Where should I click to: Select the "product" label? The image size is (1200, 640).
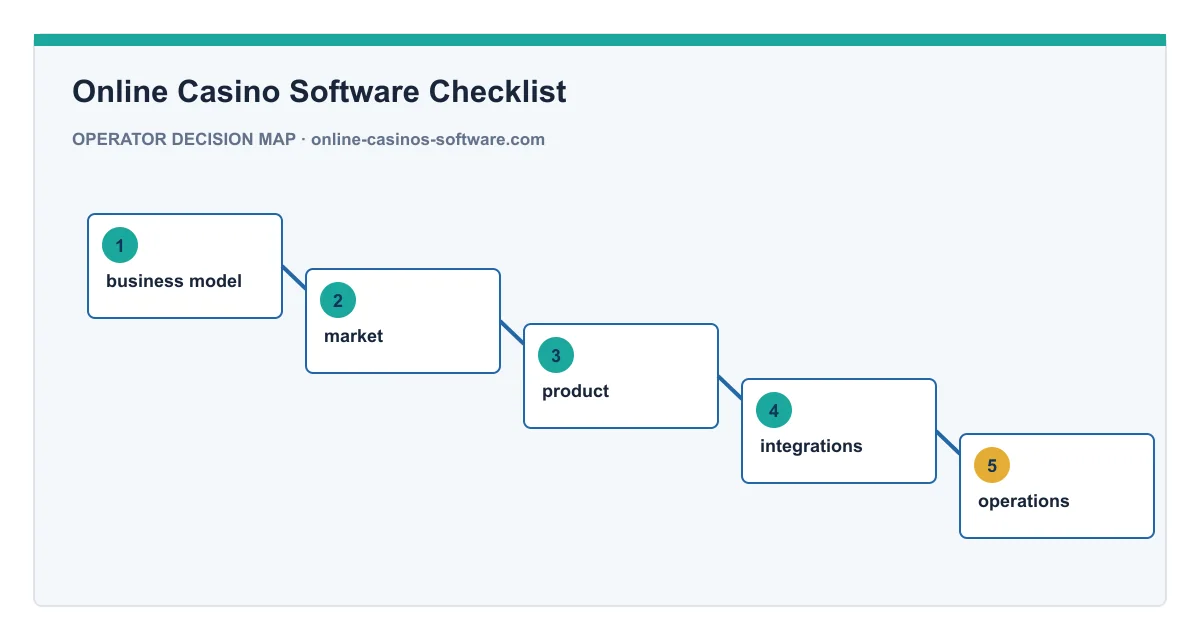pyautogui.click(x=575, y=391)
